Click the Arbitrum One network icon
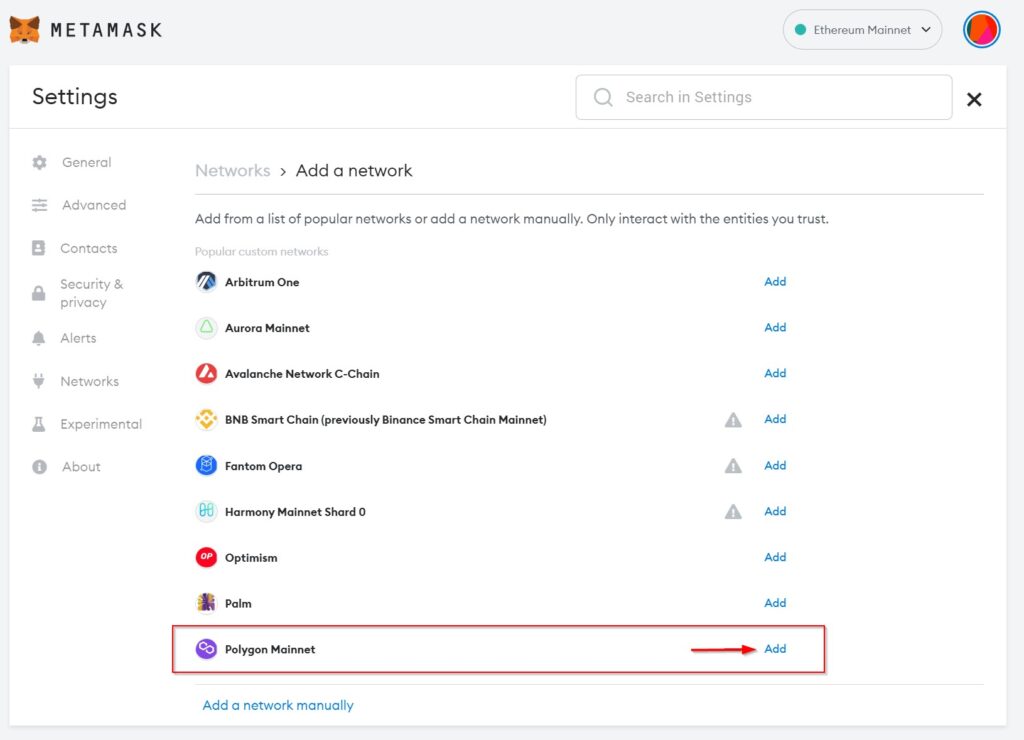Screen dimensions: 1024x740 [206, 282]
